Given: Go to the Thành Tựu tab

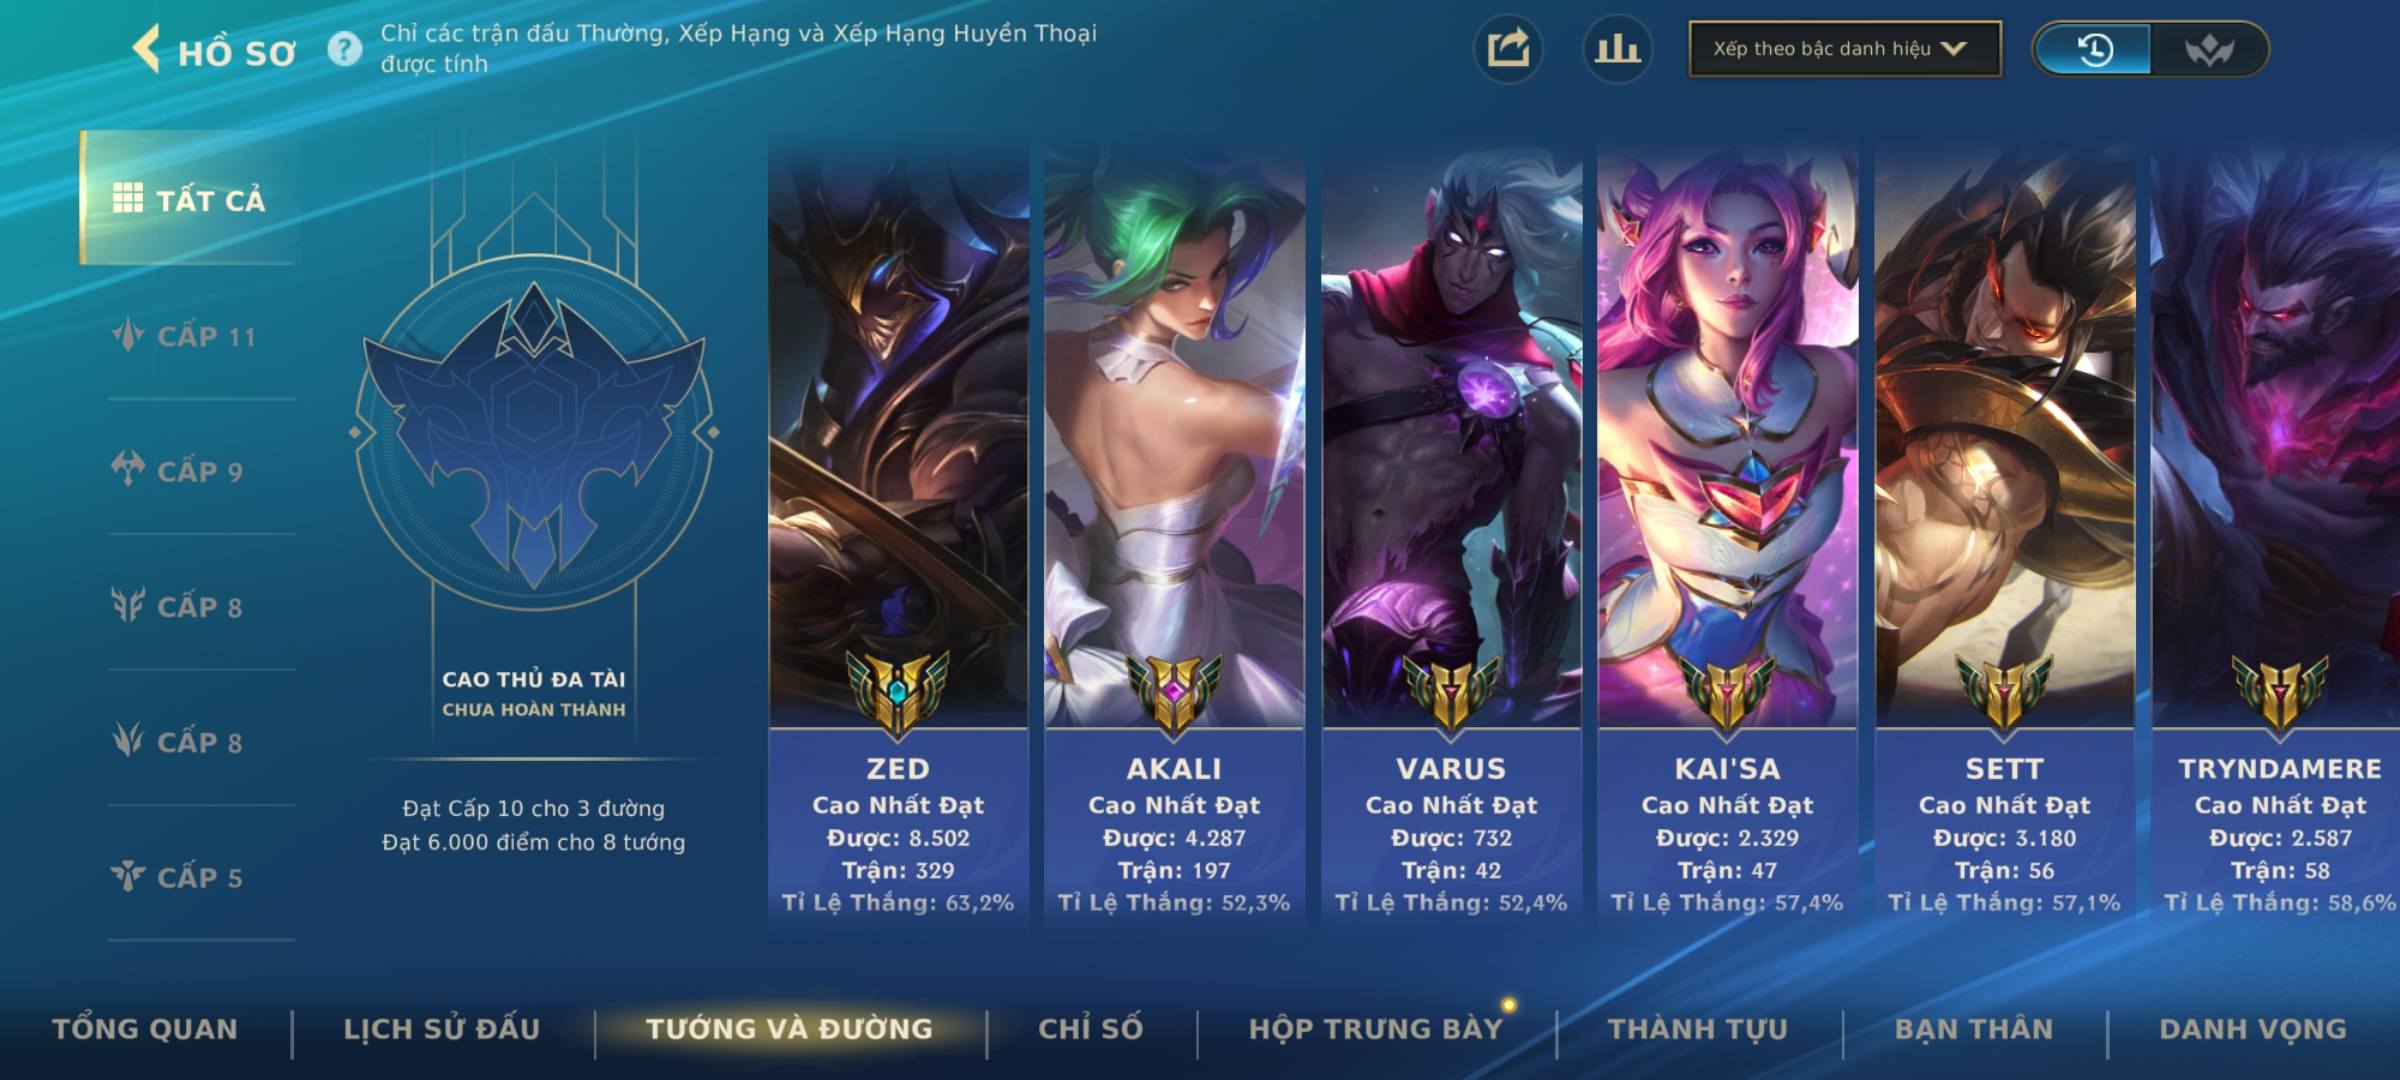Looking at the screenshot, I should click(1698, 1029).
